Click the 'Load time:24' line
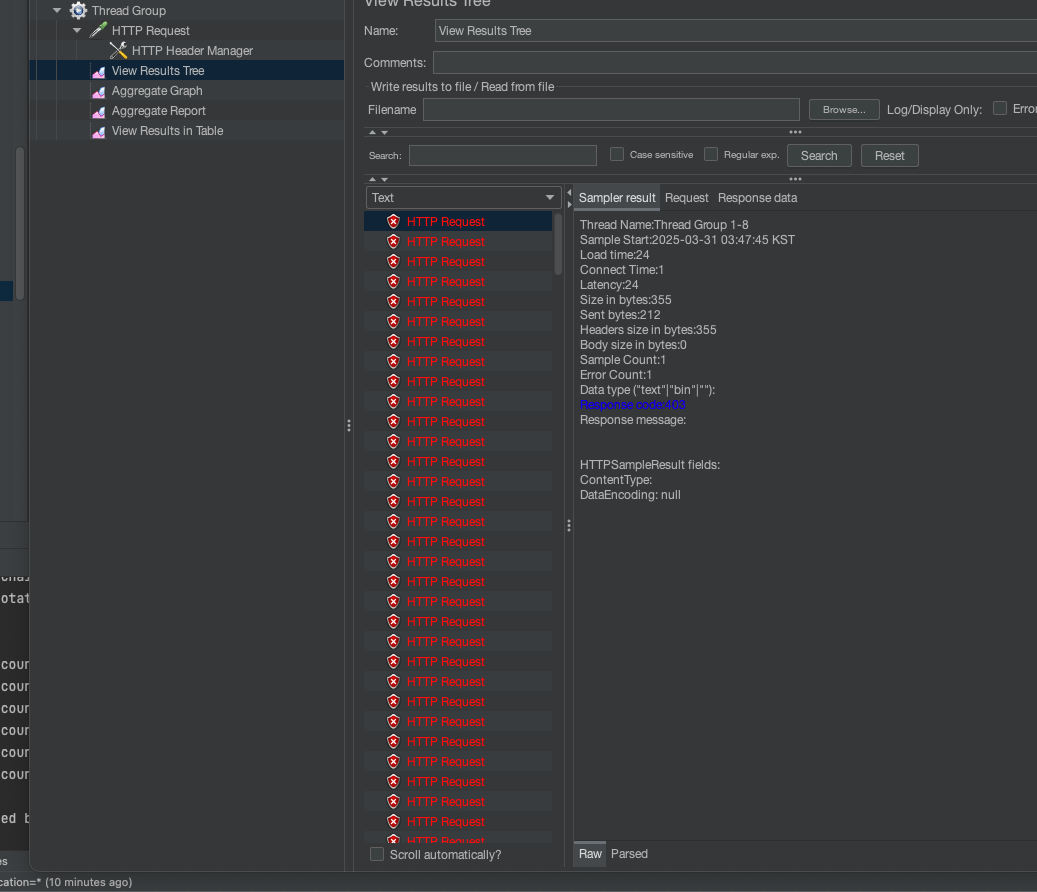Image resolution: width=1037 pixels, height=892 pixels. tap(614, 255)
